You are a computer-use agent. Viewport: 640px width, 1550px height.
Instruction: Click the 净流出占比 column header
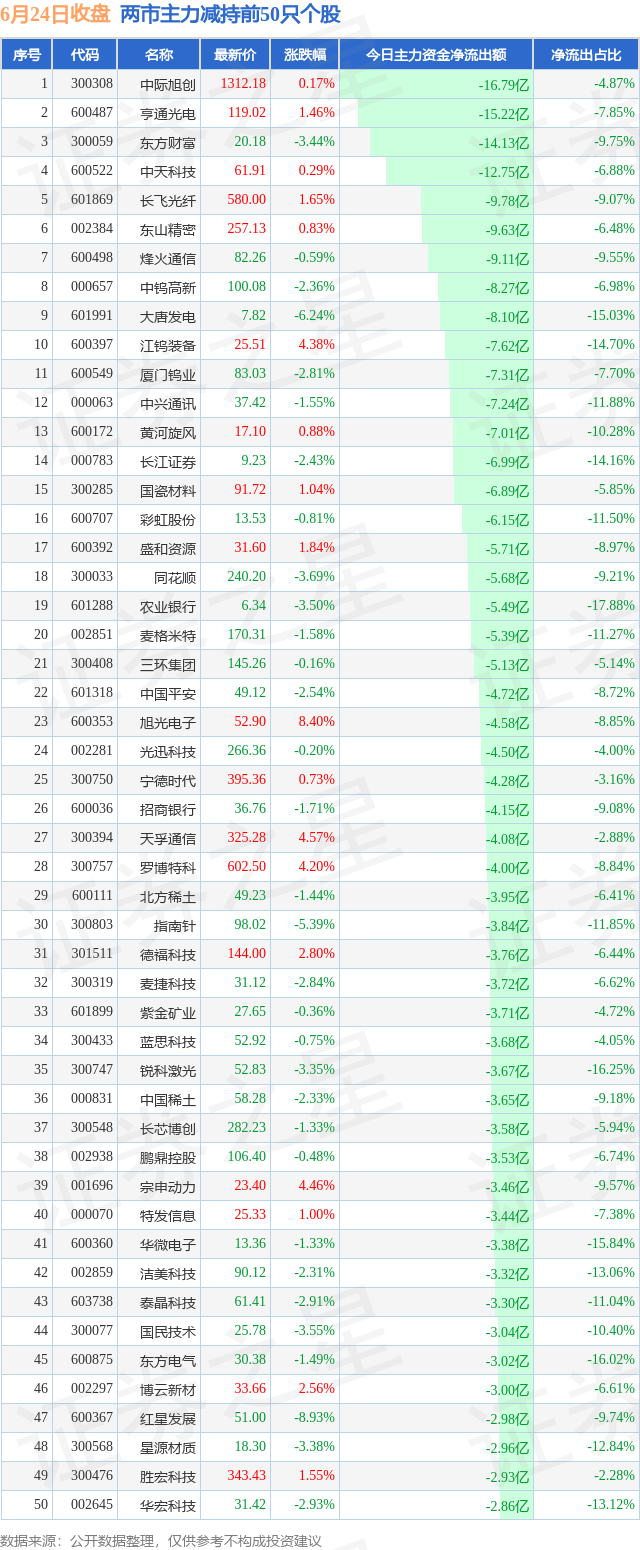(586, 55)
